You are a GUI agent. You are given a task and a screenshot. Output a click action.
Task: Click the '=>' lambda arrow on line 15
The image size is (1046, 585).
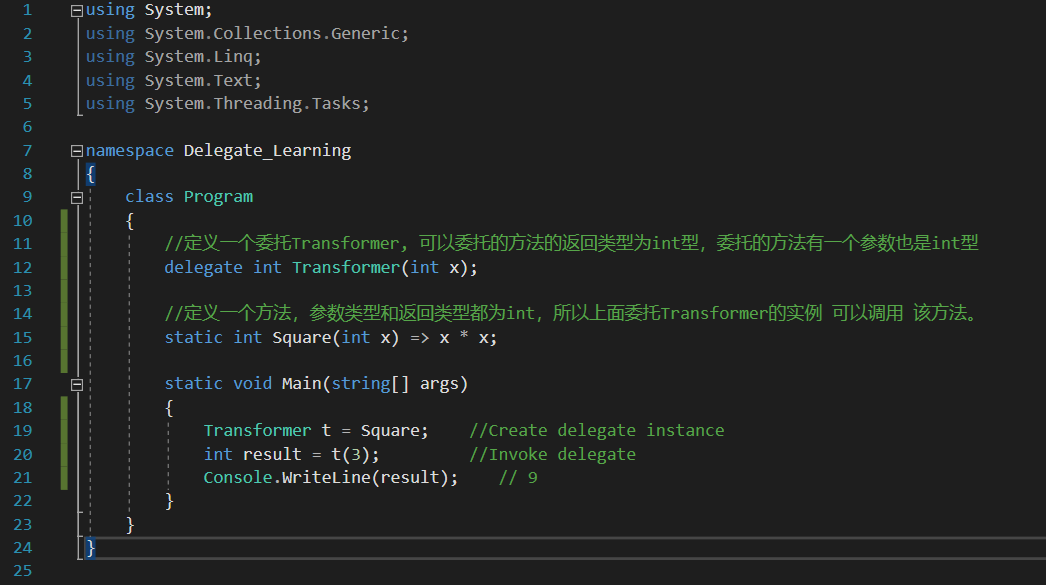pyautogui.click(x=420, y=338)
